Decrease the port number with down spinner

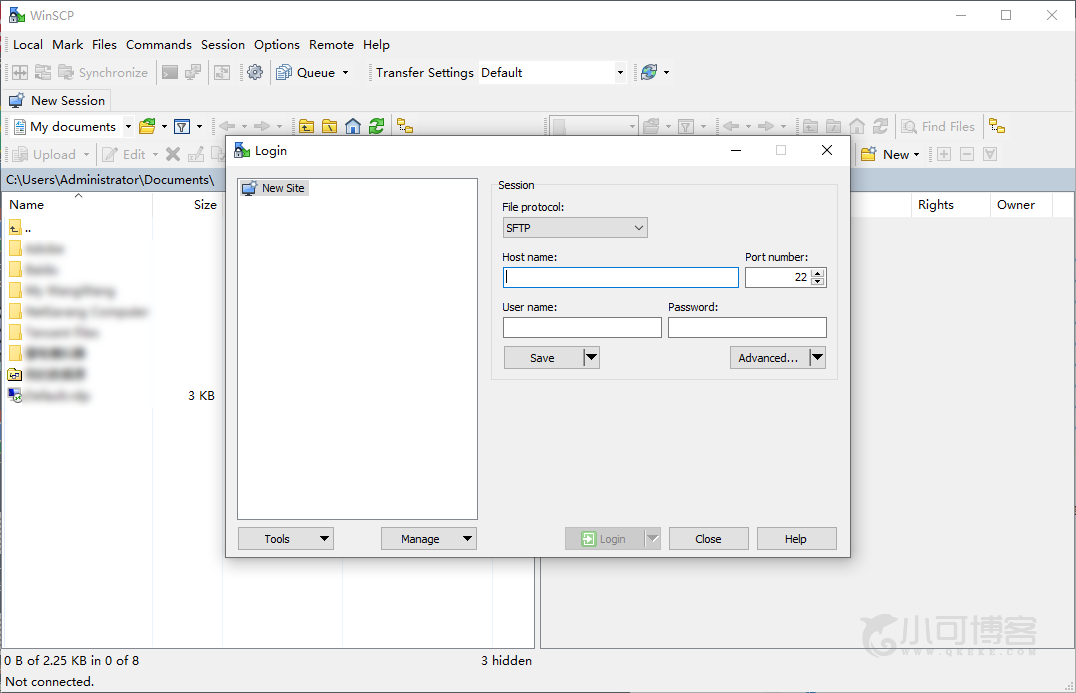pyautogui.click(x=817, y=281)
